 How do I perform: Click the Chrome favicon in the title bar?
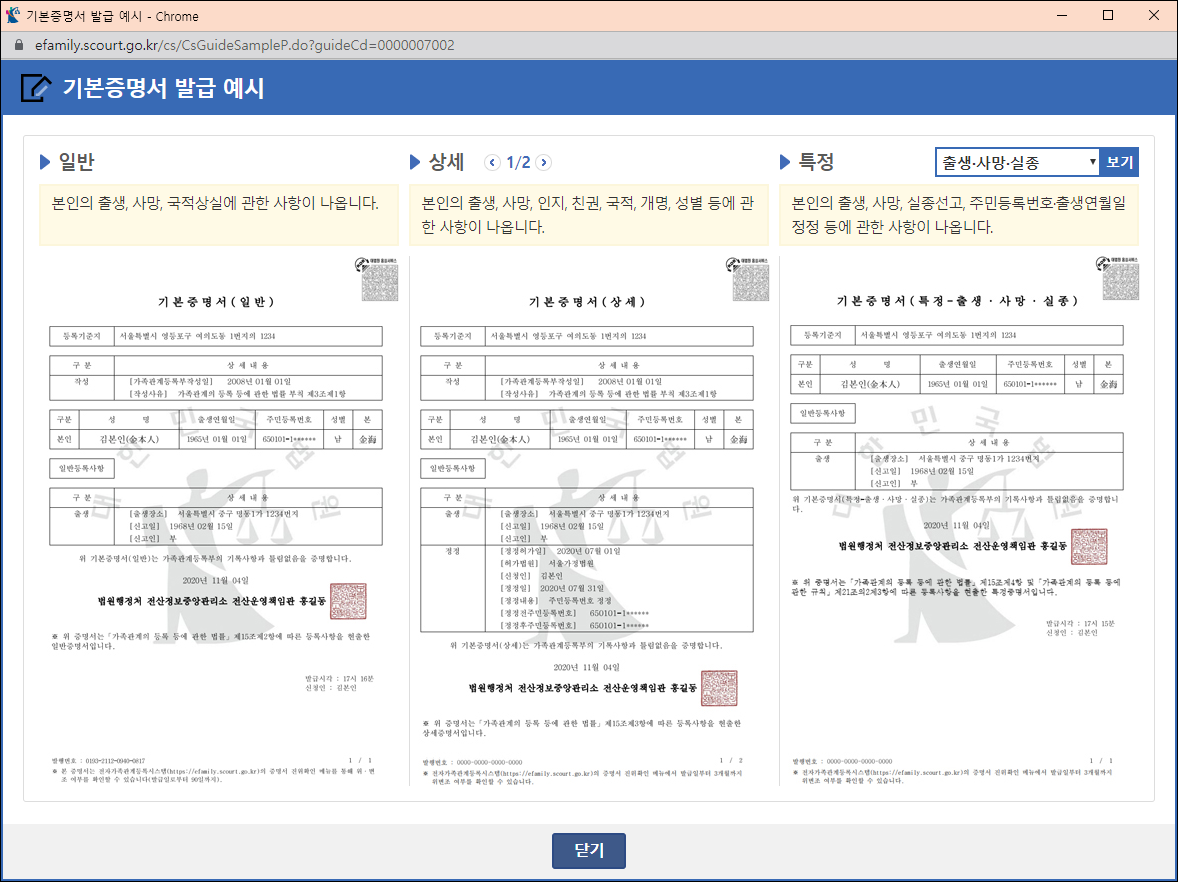coord(14,15)
